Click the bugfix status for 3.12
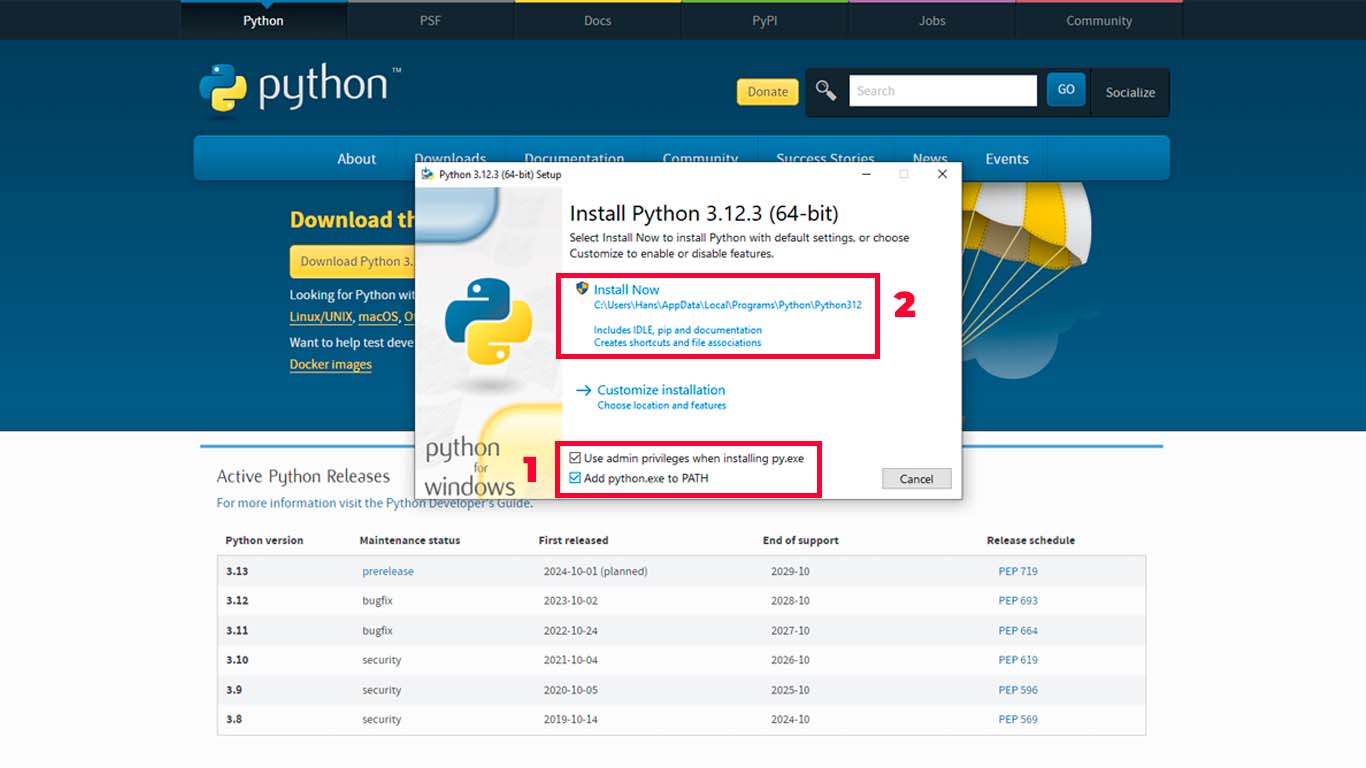This screenshot has width=1366, height=768. coord(377,601)
